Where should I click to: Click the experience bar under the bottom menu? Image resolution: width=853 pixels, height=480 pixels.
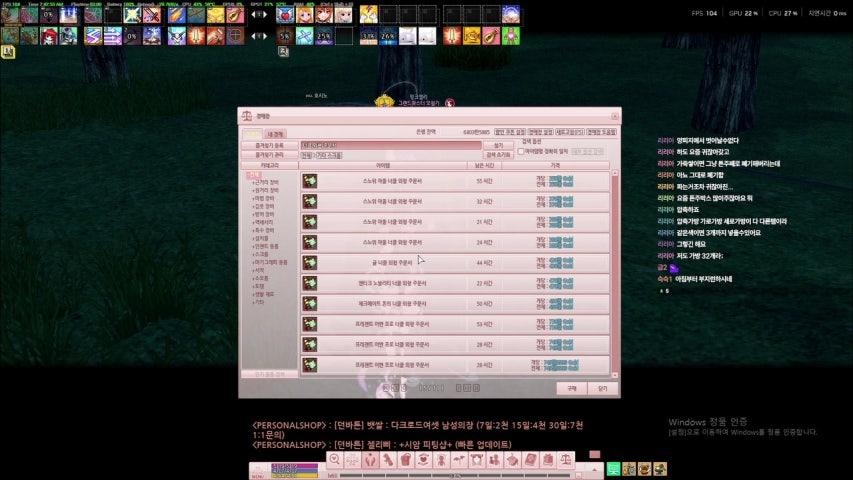(x=454, y=476)
